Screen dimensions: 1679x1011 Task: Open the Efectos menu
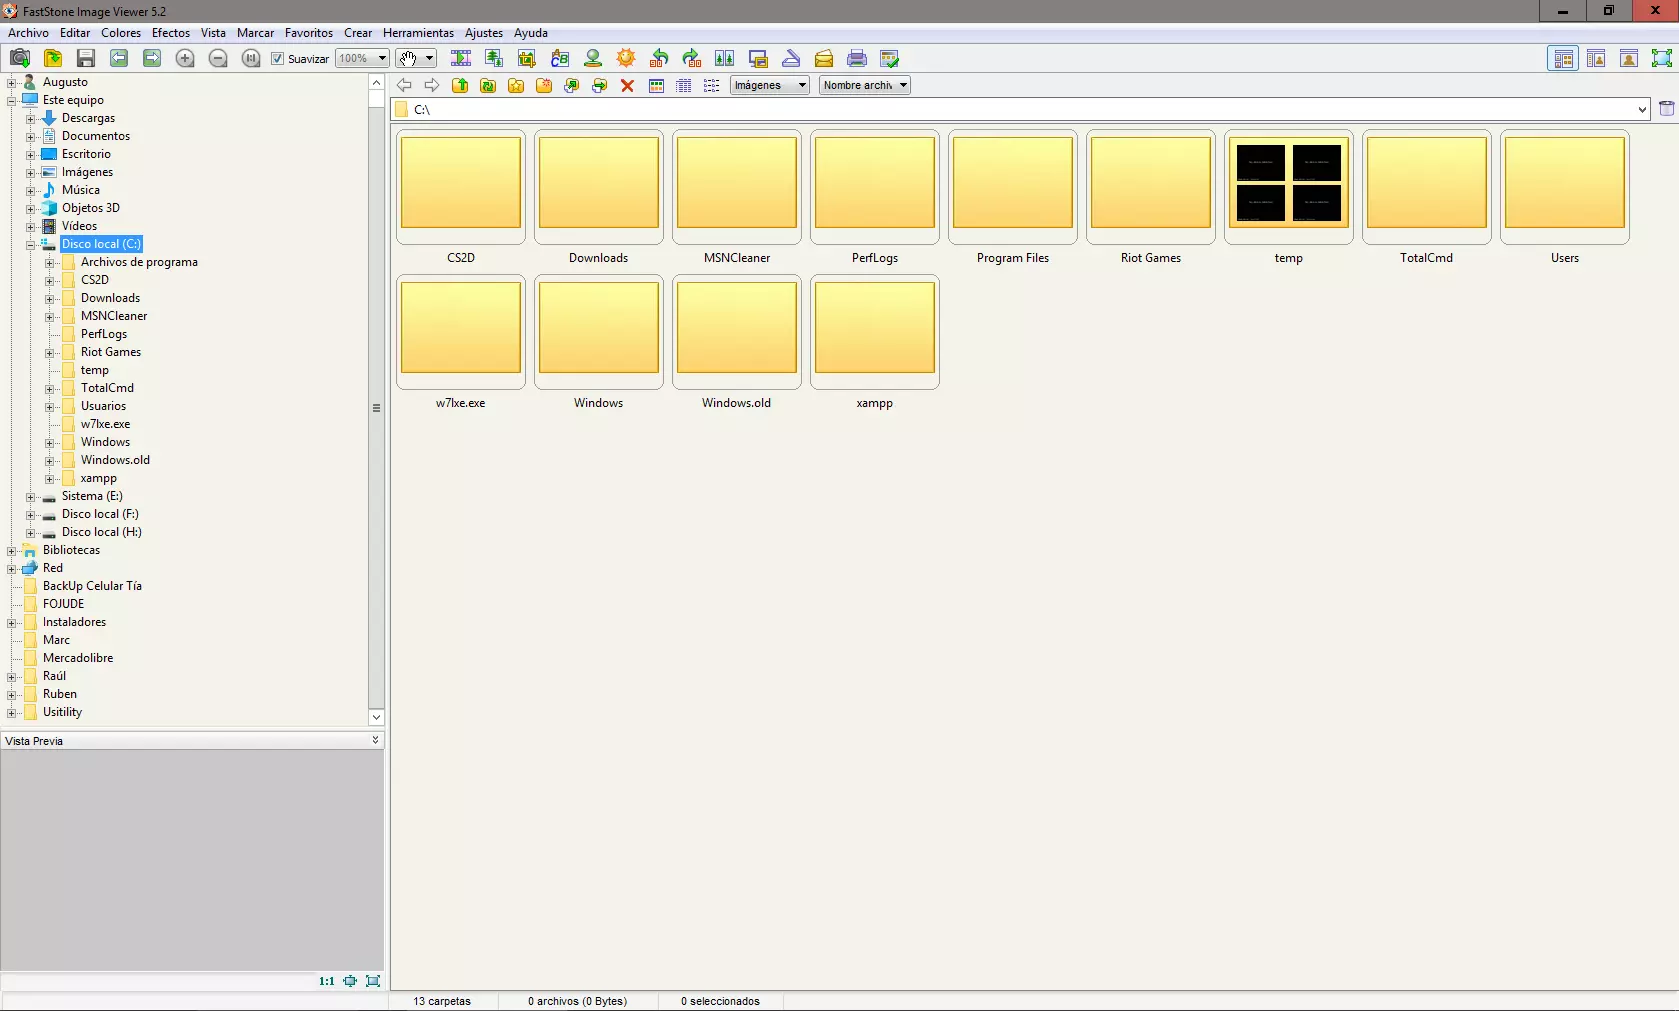(x=170, y=33)
